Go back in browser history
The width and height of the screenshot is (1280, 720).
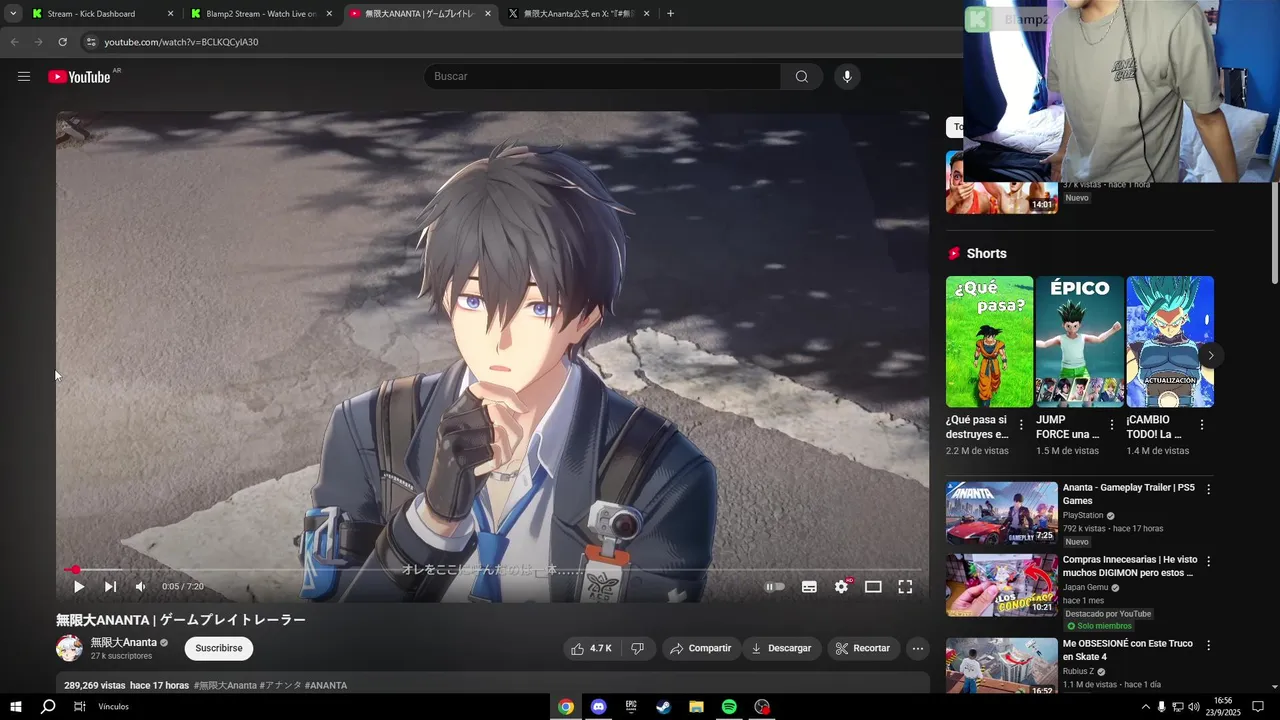(x=14, y=42)
